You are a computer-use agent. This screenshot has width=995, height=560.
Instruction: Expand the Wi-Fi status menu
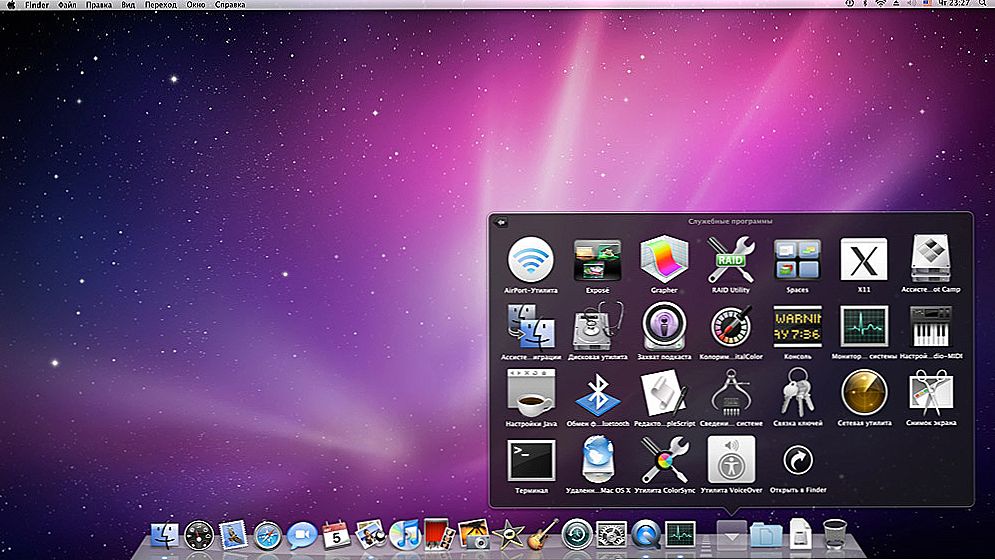click(x=880, y=4)
